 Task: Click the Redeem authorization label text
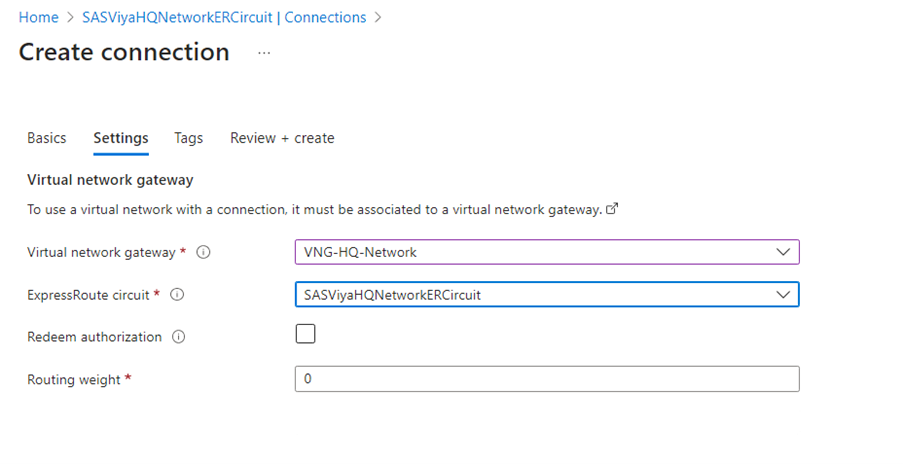point(94,337)
